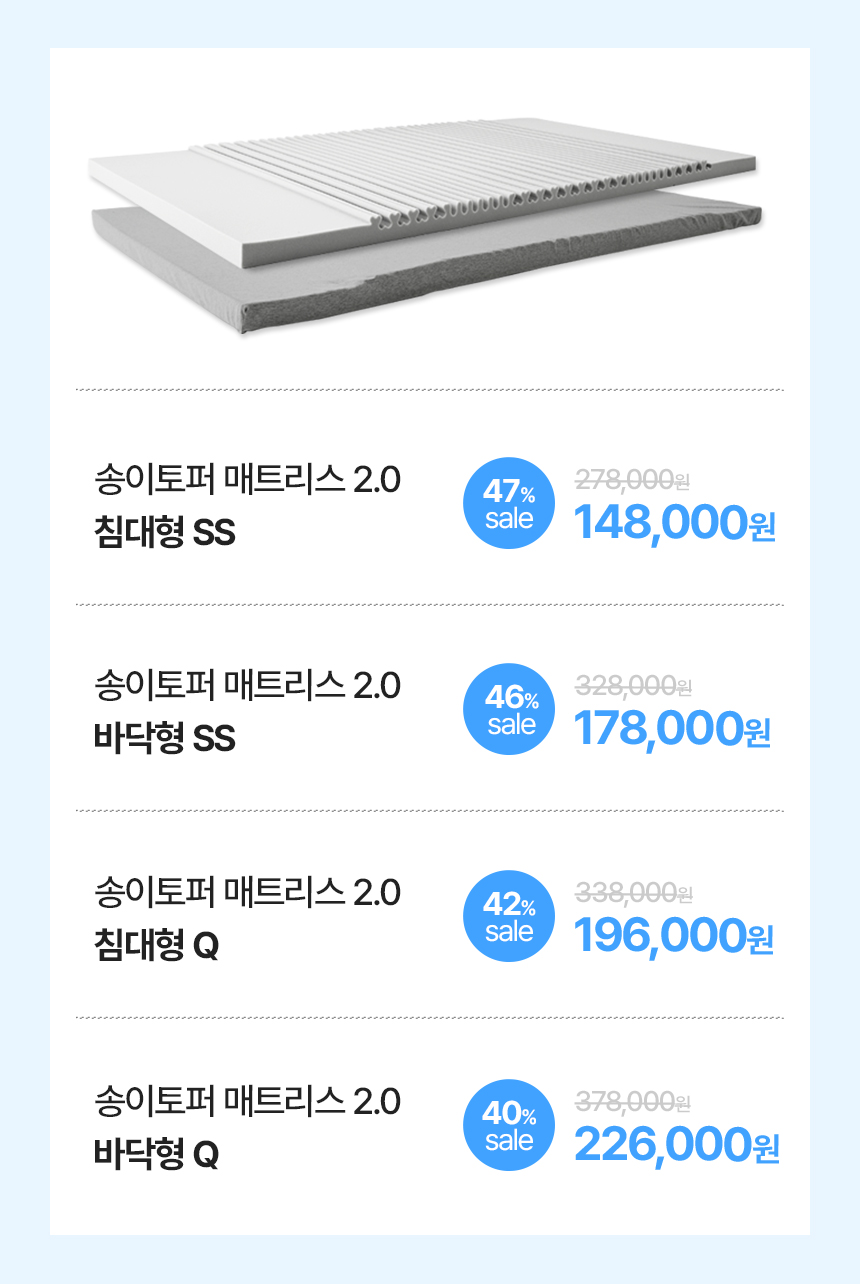Click the mattress topper product image
Screen dimensions: 860x1284
click(426, 224)
